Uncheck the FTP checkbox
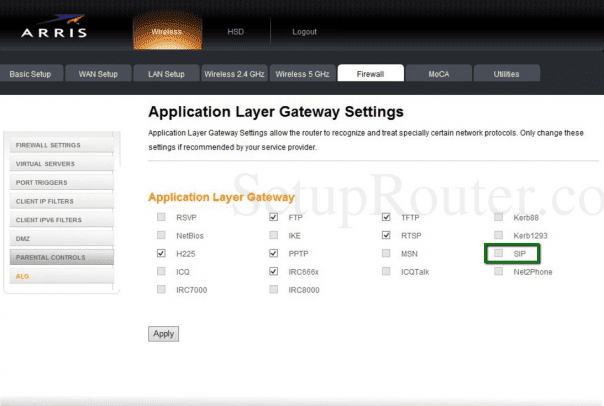Viewport: 604px width, 406px height. point(274,217)
